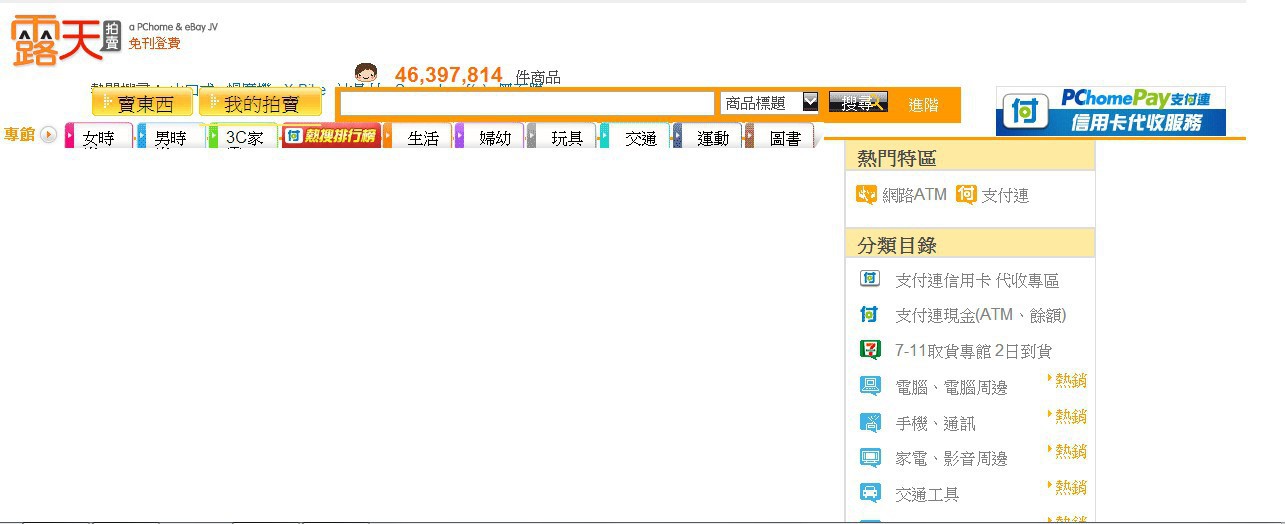
Task: Open the 商品標題 search type dropdown
Action: [x=769, y=103]
